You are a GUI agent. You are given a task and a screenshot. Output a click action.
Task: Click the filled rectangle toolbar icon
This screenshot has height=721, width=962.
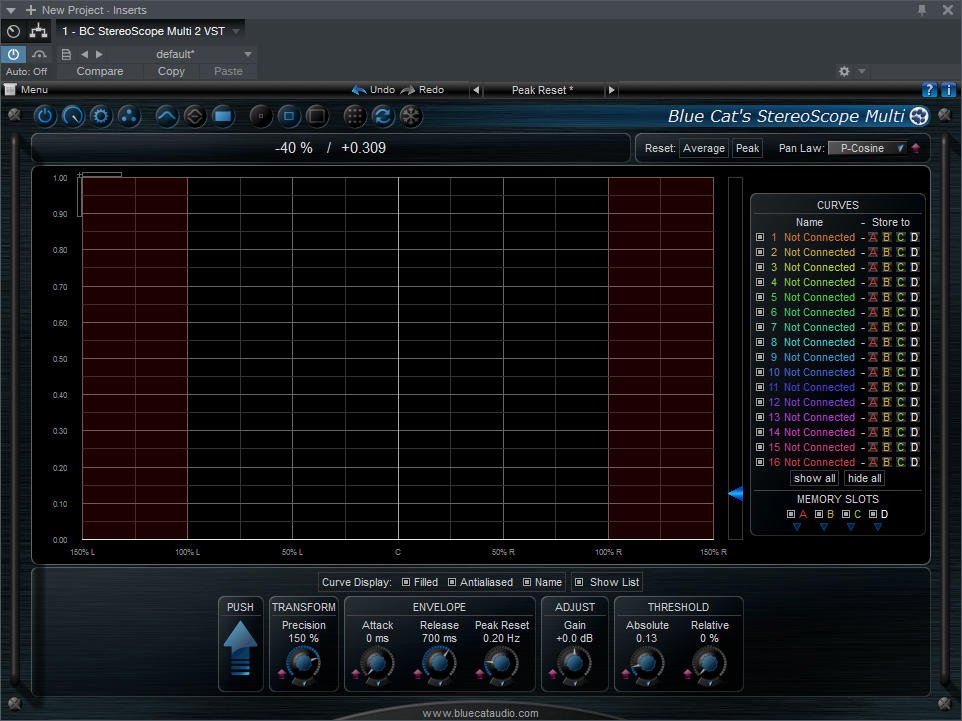click(223, 116)
